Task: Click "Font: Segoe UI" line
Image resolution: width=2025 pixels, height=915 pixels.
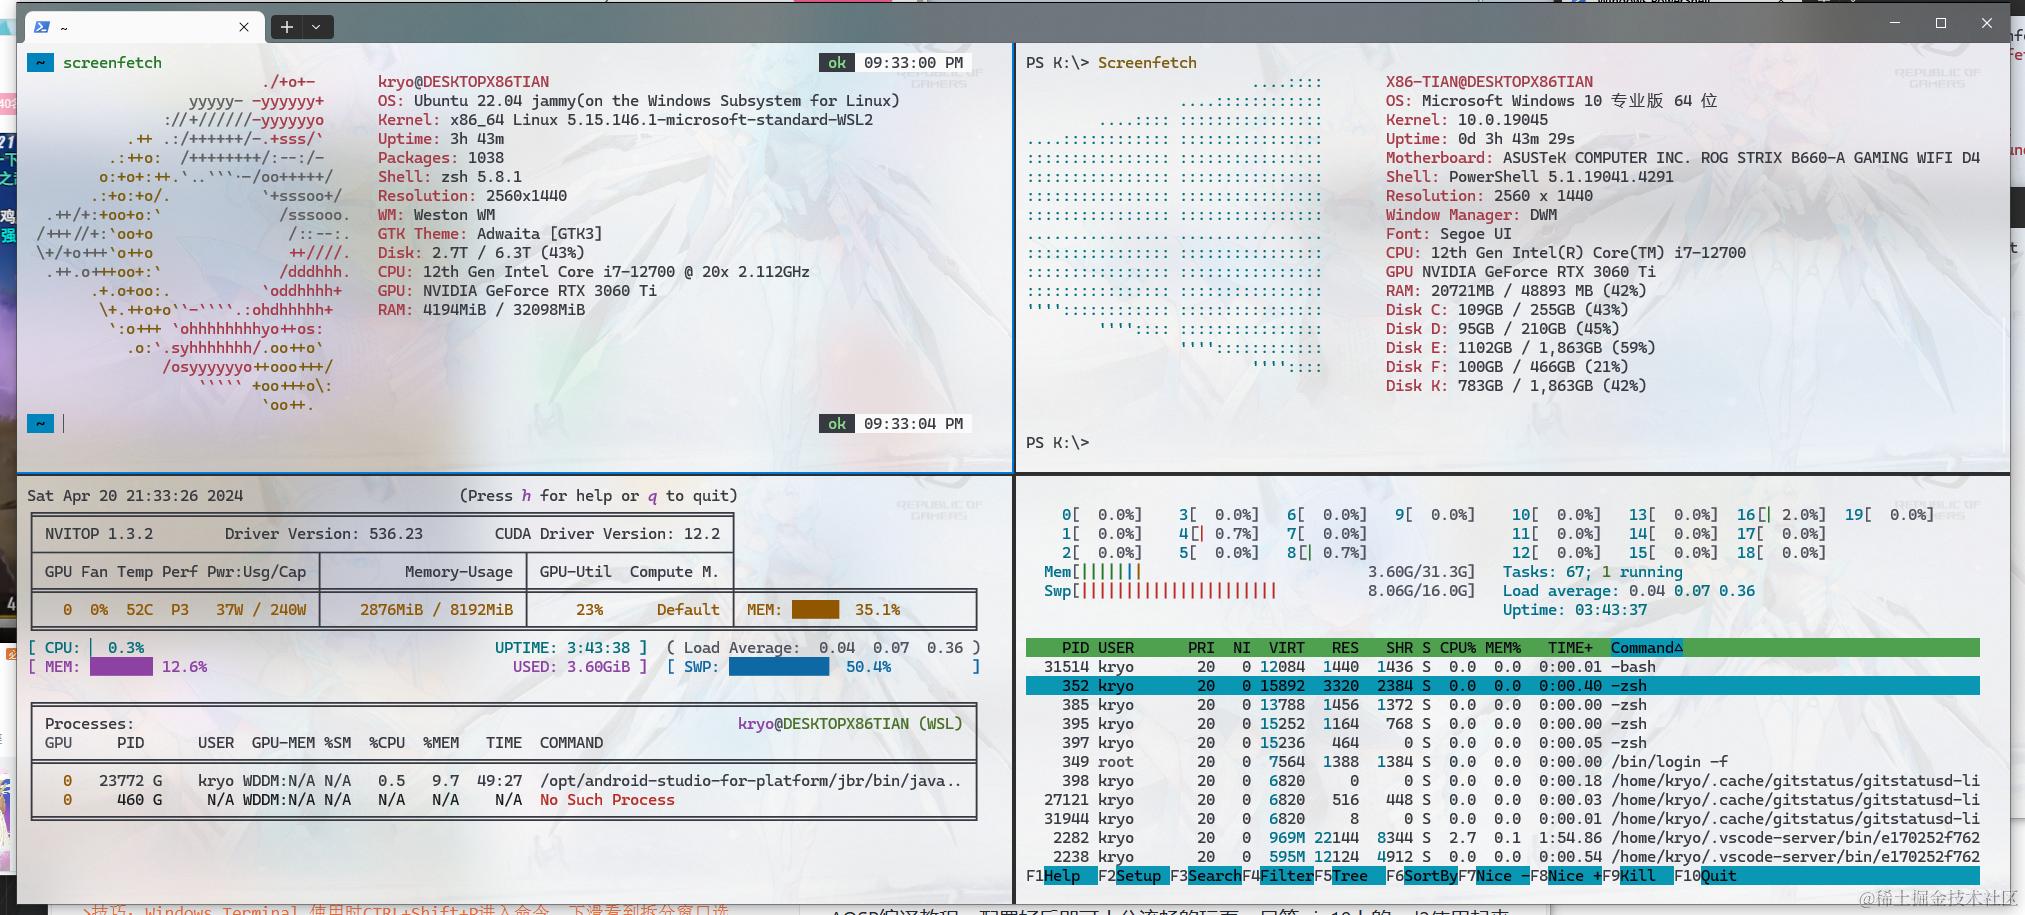Action: [x=1449, y=233]
